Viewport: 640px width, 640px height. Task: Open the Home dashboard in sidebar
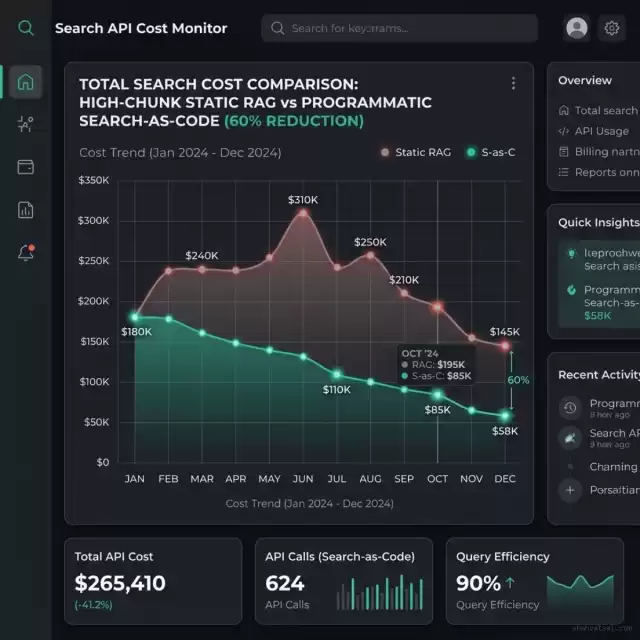(x=25, y=82)
